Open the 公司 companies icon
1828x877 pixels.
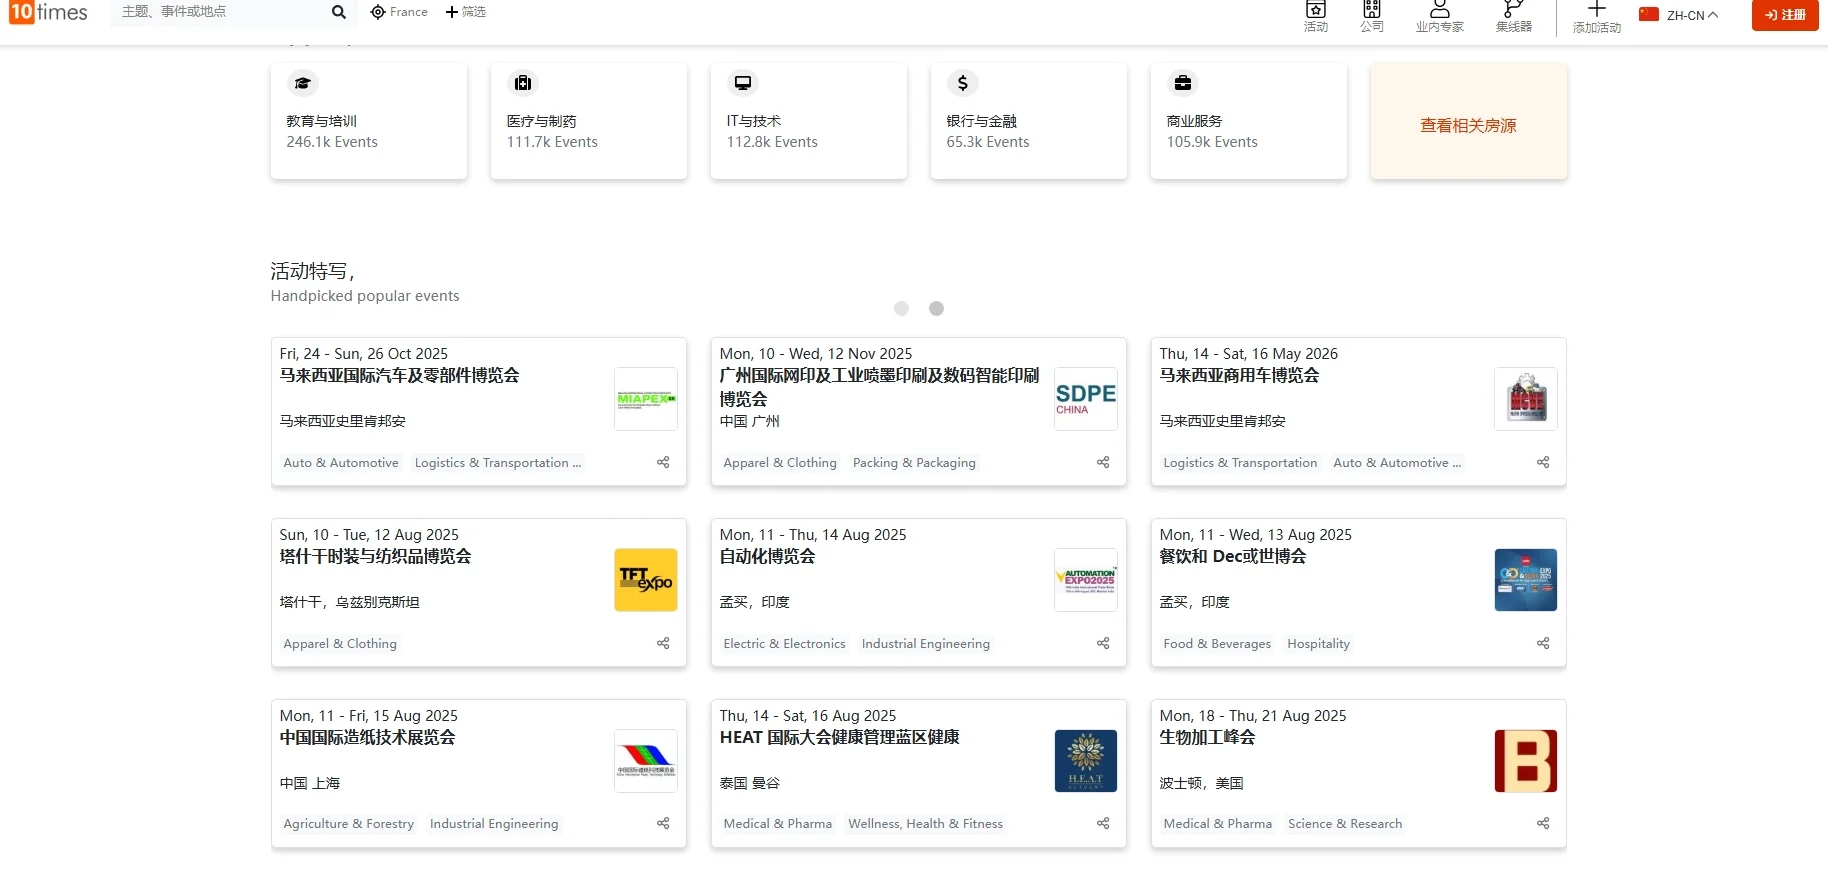(1372, 9)
